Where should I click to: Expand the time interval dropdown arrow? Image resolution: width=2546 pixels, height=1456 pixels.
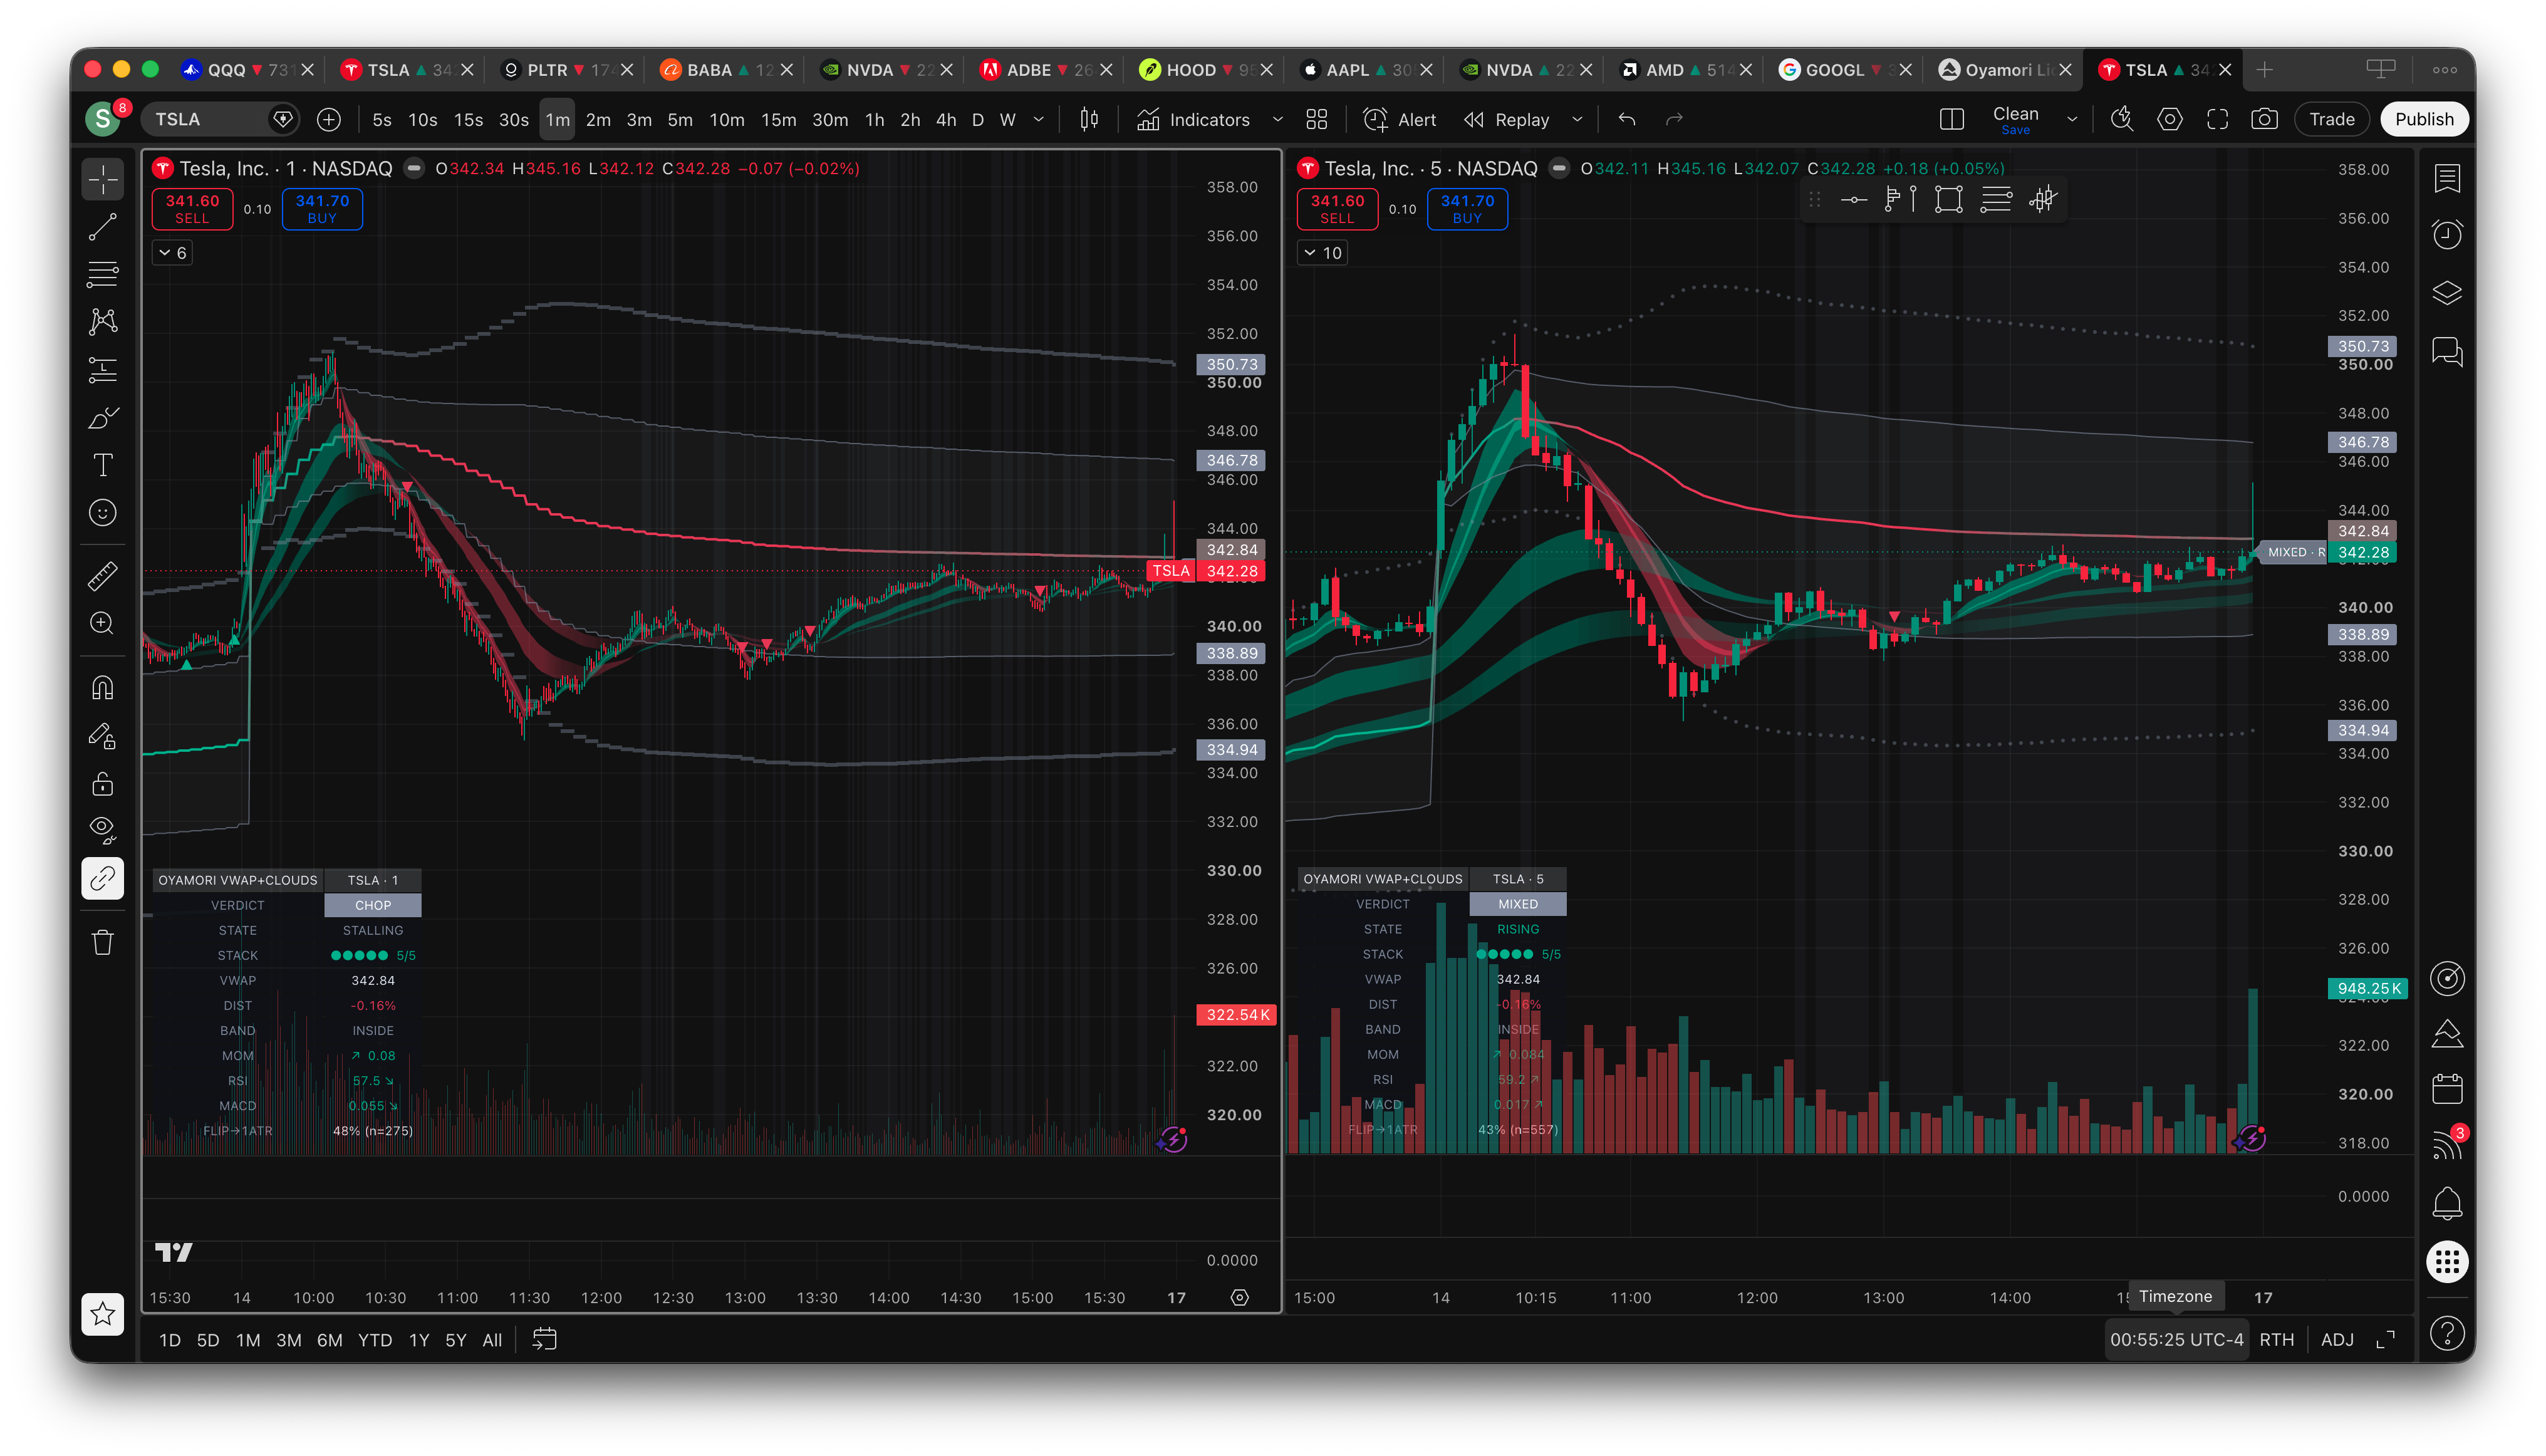(x=1038, y=119)
